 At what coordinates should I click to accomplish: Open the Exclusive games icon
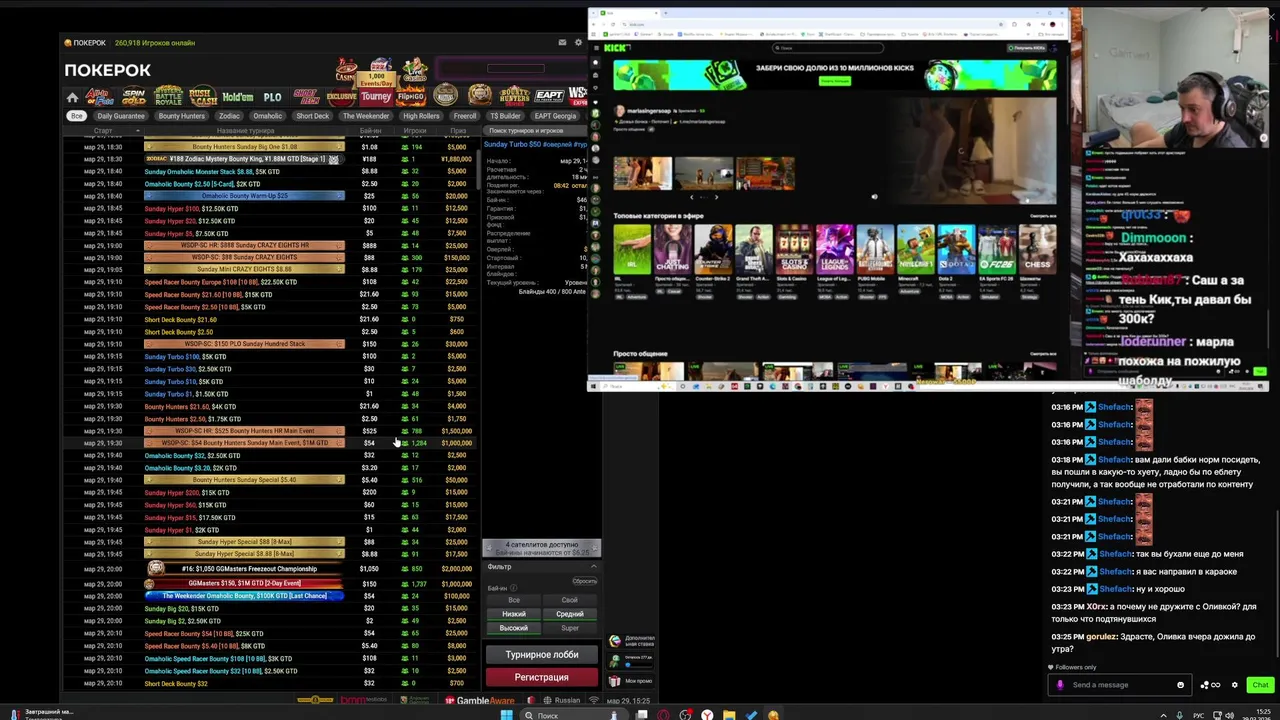[x=341, y=97]
